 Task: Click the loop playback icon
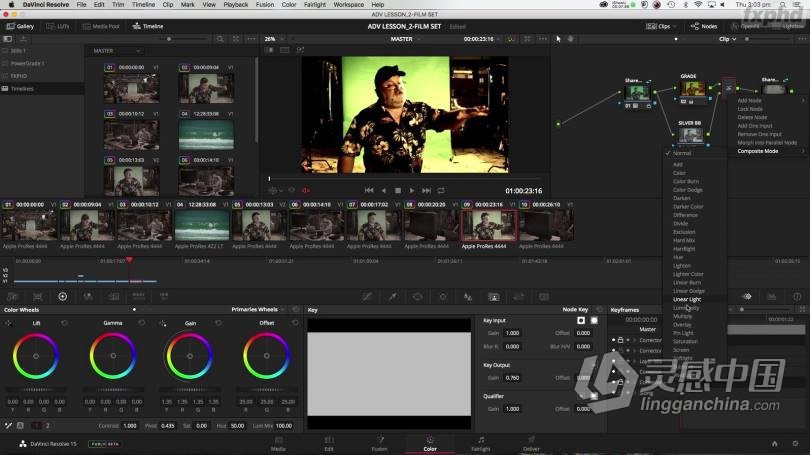(441, 190)
